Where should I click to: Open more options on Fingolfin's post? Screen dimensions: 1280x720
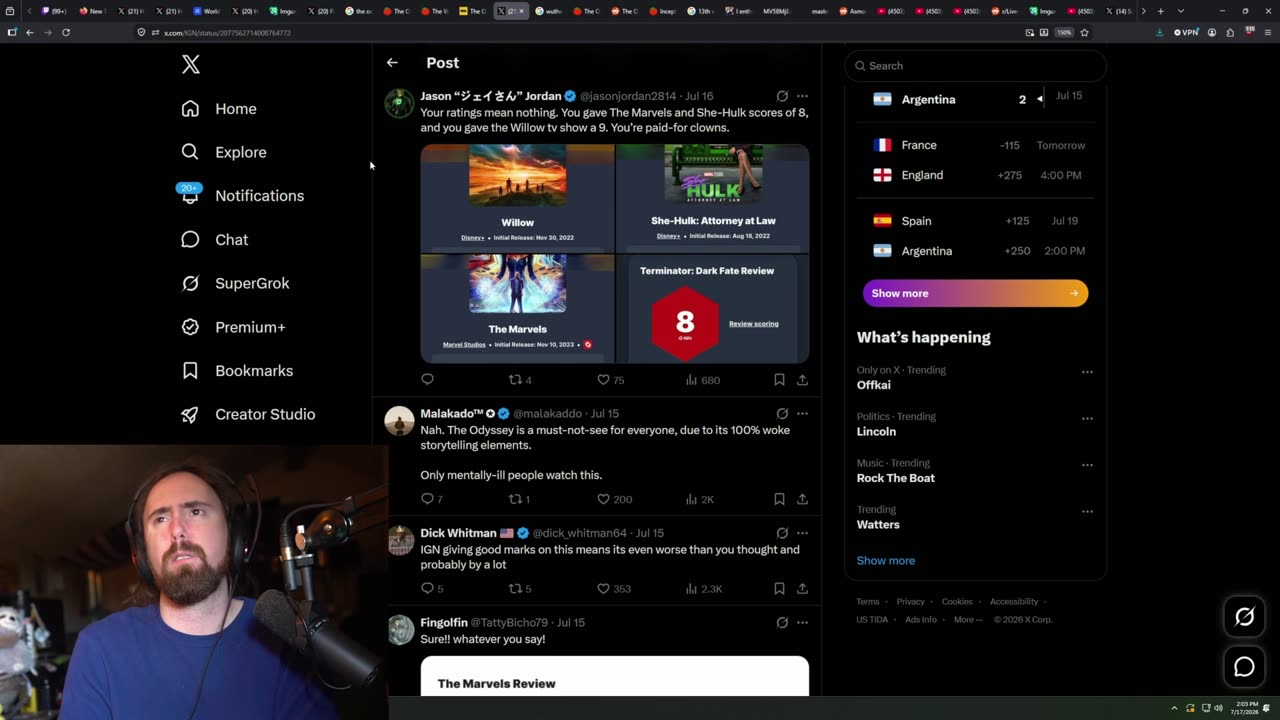pos(802,622)
